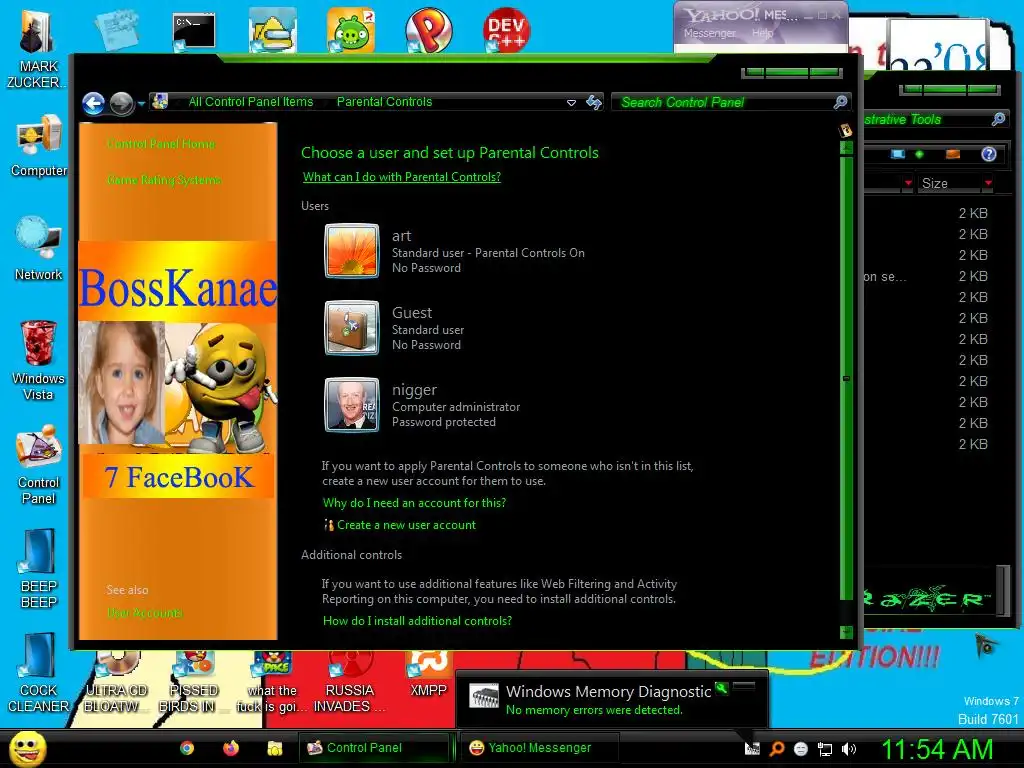1024x768 pixels.
Task: Select the Computer administrator account picture
Action: 351,405
